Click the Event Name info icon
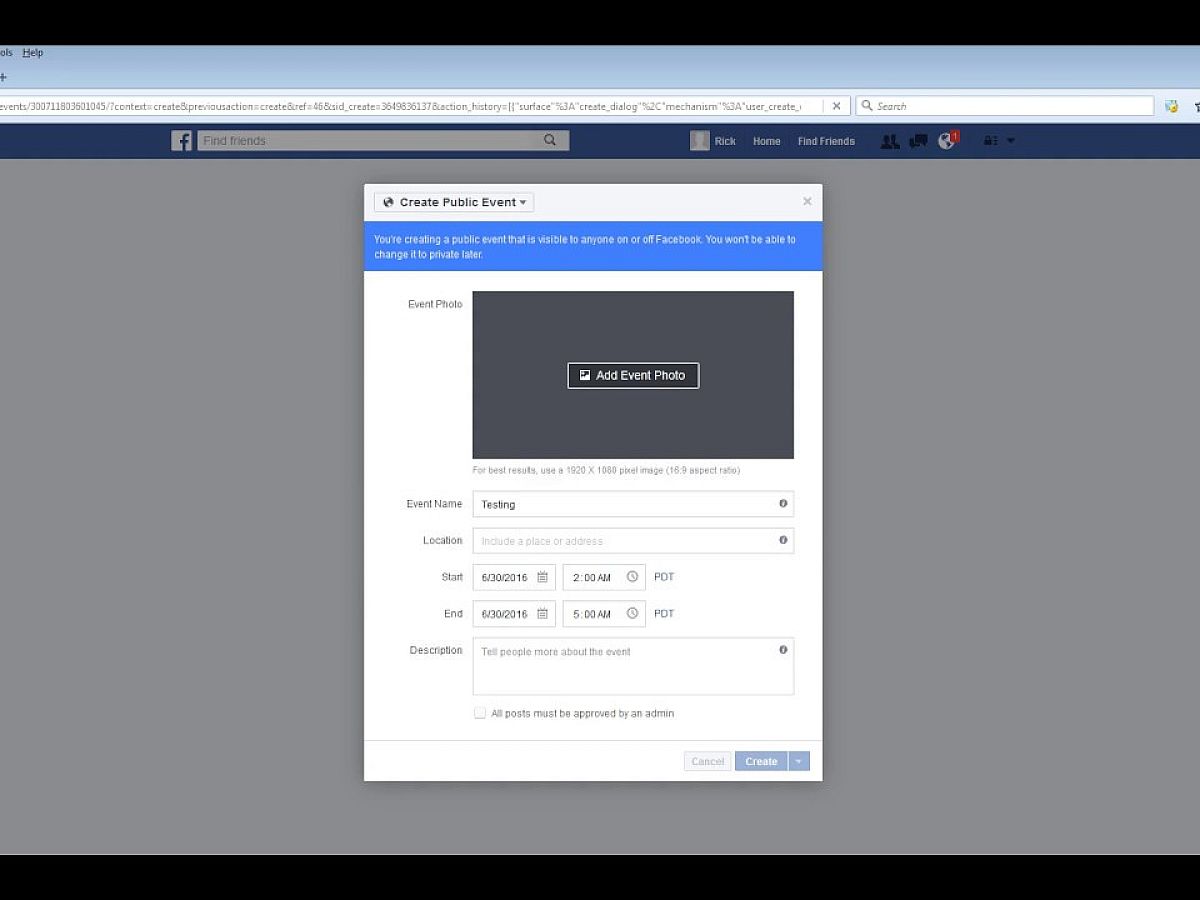This screenshot has width=1200, height=900. [x=783, y=504]
